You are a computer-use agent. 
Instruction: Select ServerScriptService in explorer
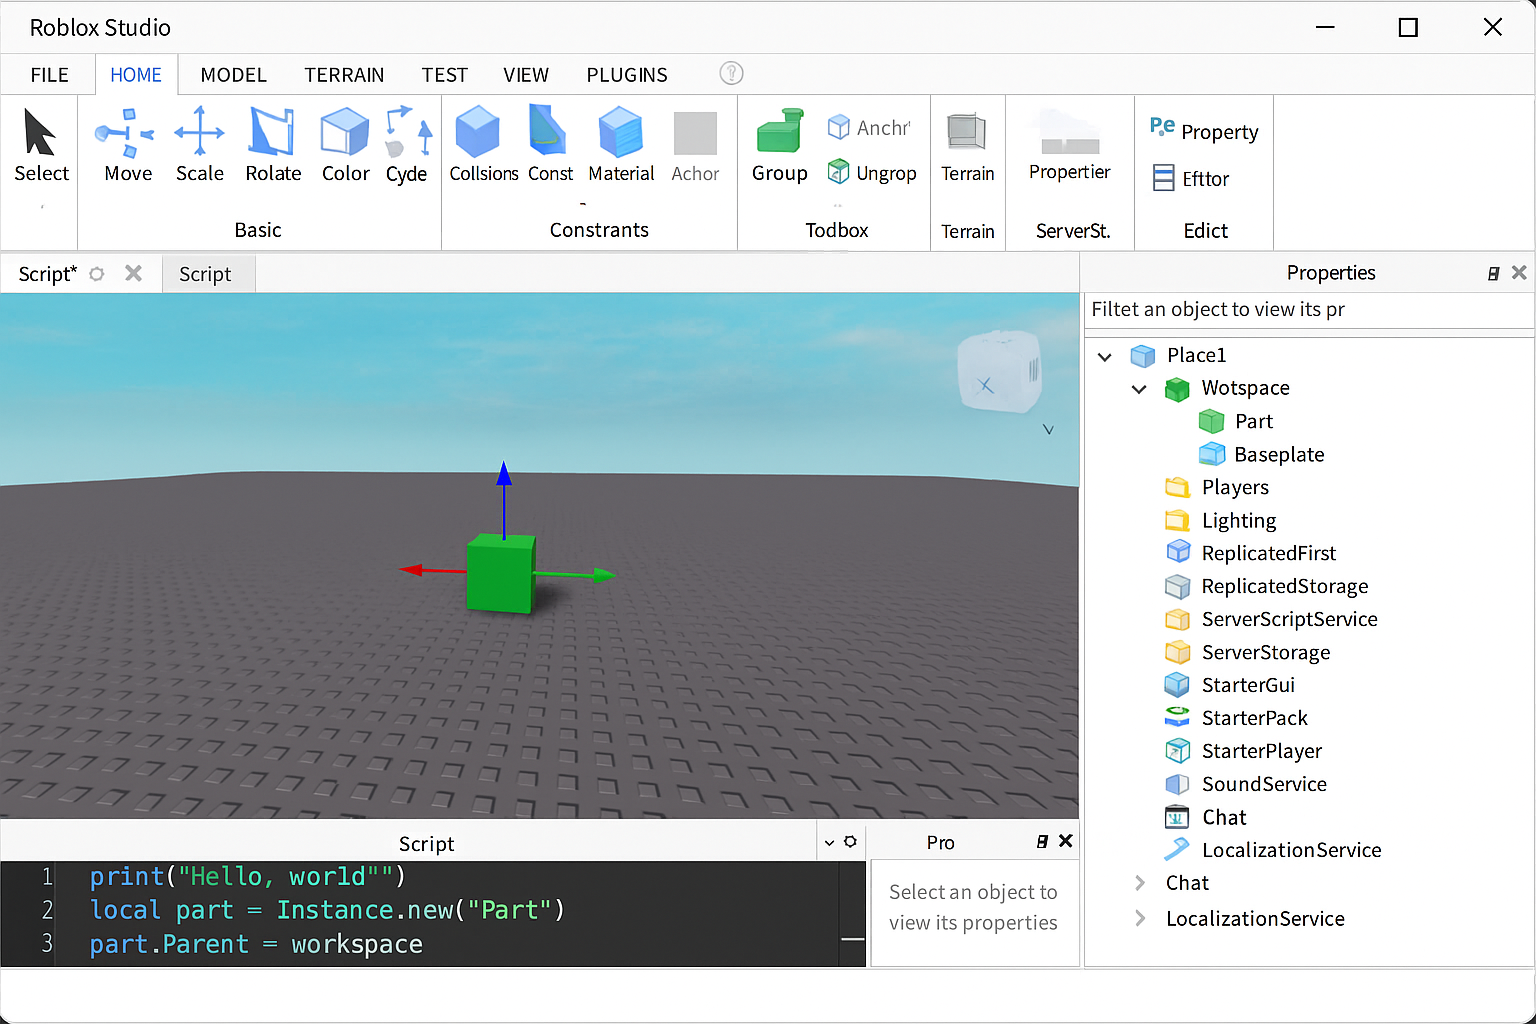pos(1271,619)
